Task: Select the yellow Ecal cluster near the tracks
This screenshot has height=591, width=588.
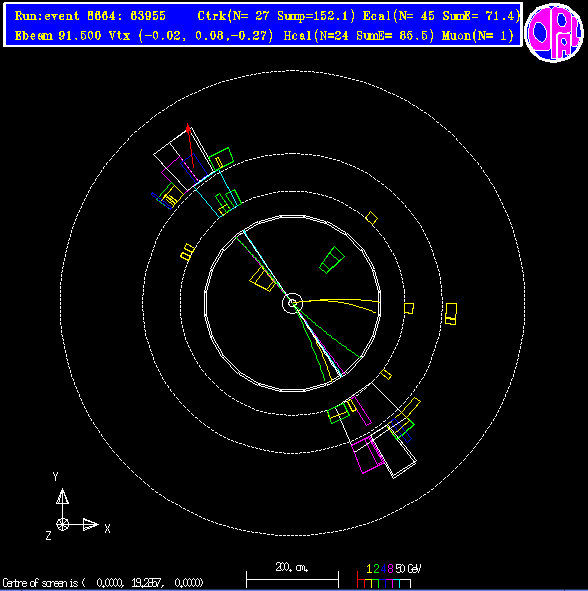Action: (x=263, y=279)
